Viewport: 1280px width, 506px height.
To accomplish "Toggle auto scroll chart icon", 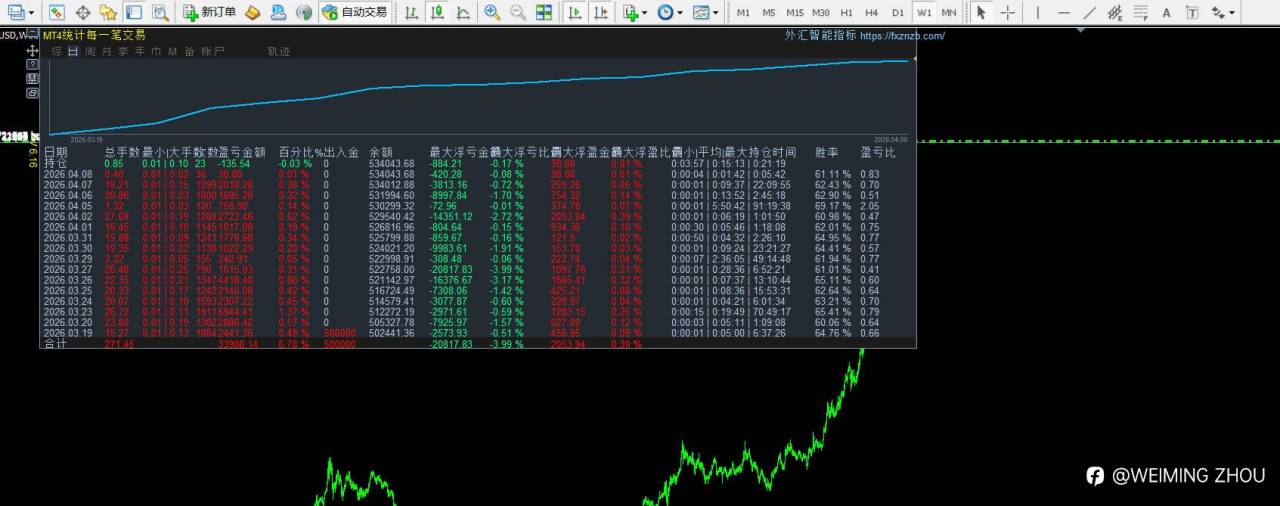I will point(574,12).
